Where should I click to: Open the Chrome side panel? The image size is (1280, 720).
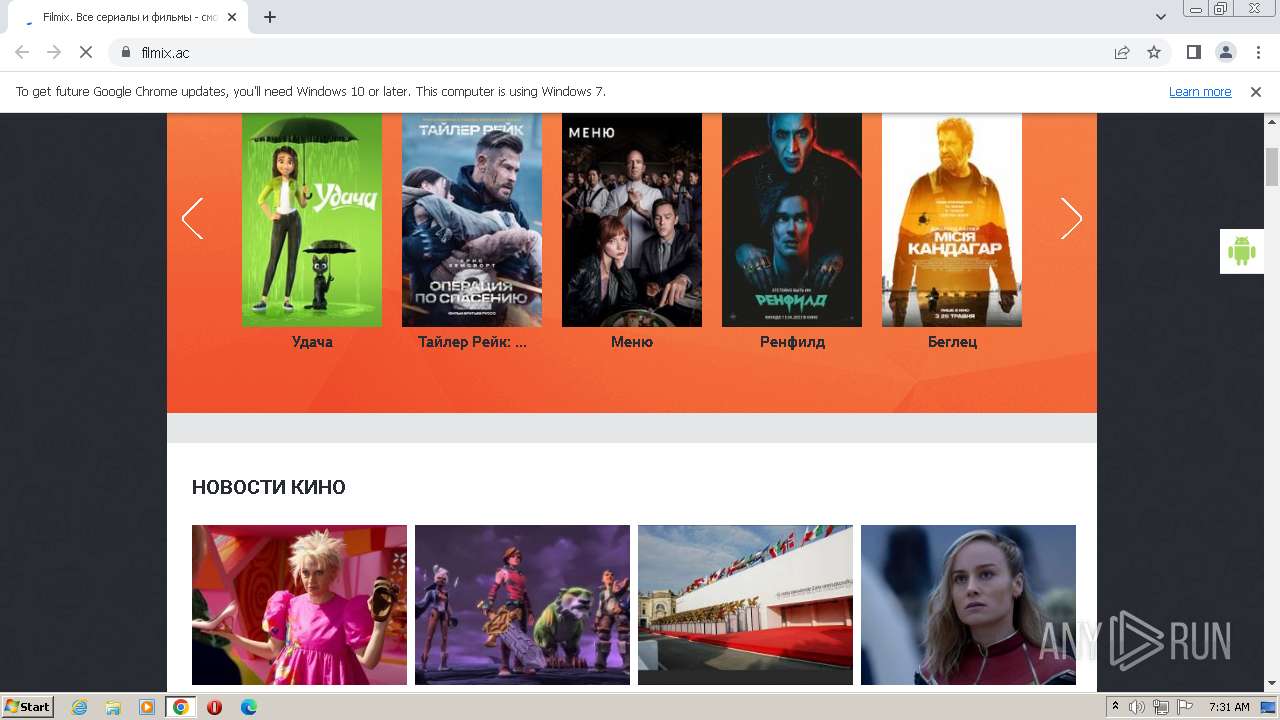point(1193,52)
